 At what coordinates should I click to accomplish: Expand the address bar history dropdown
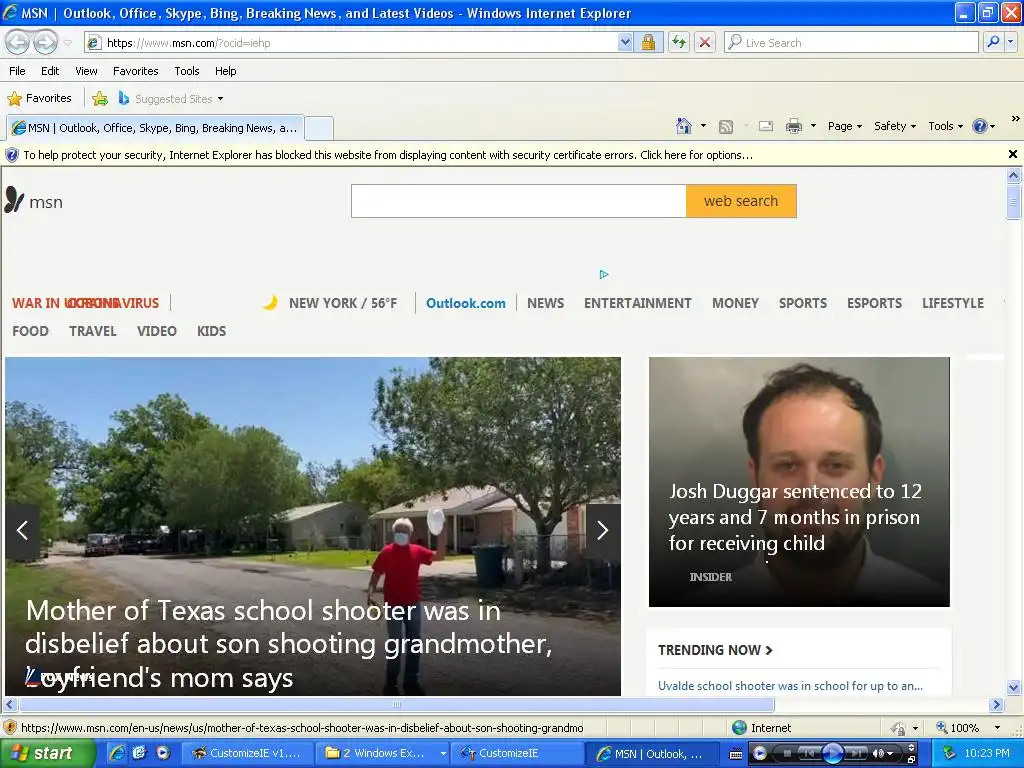click(x=625, y=43)
